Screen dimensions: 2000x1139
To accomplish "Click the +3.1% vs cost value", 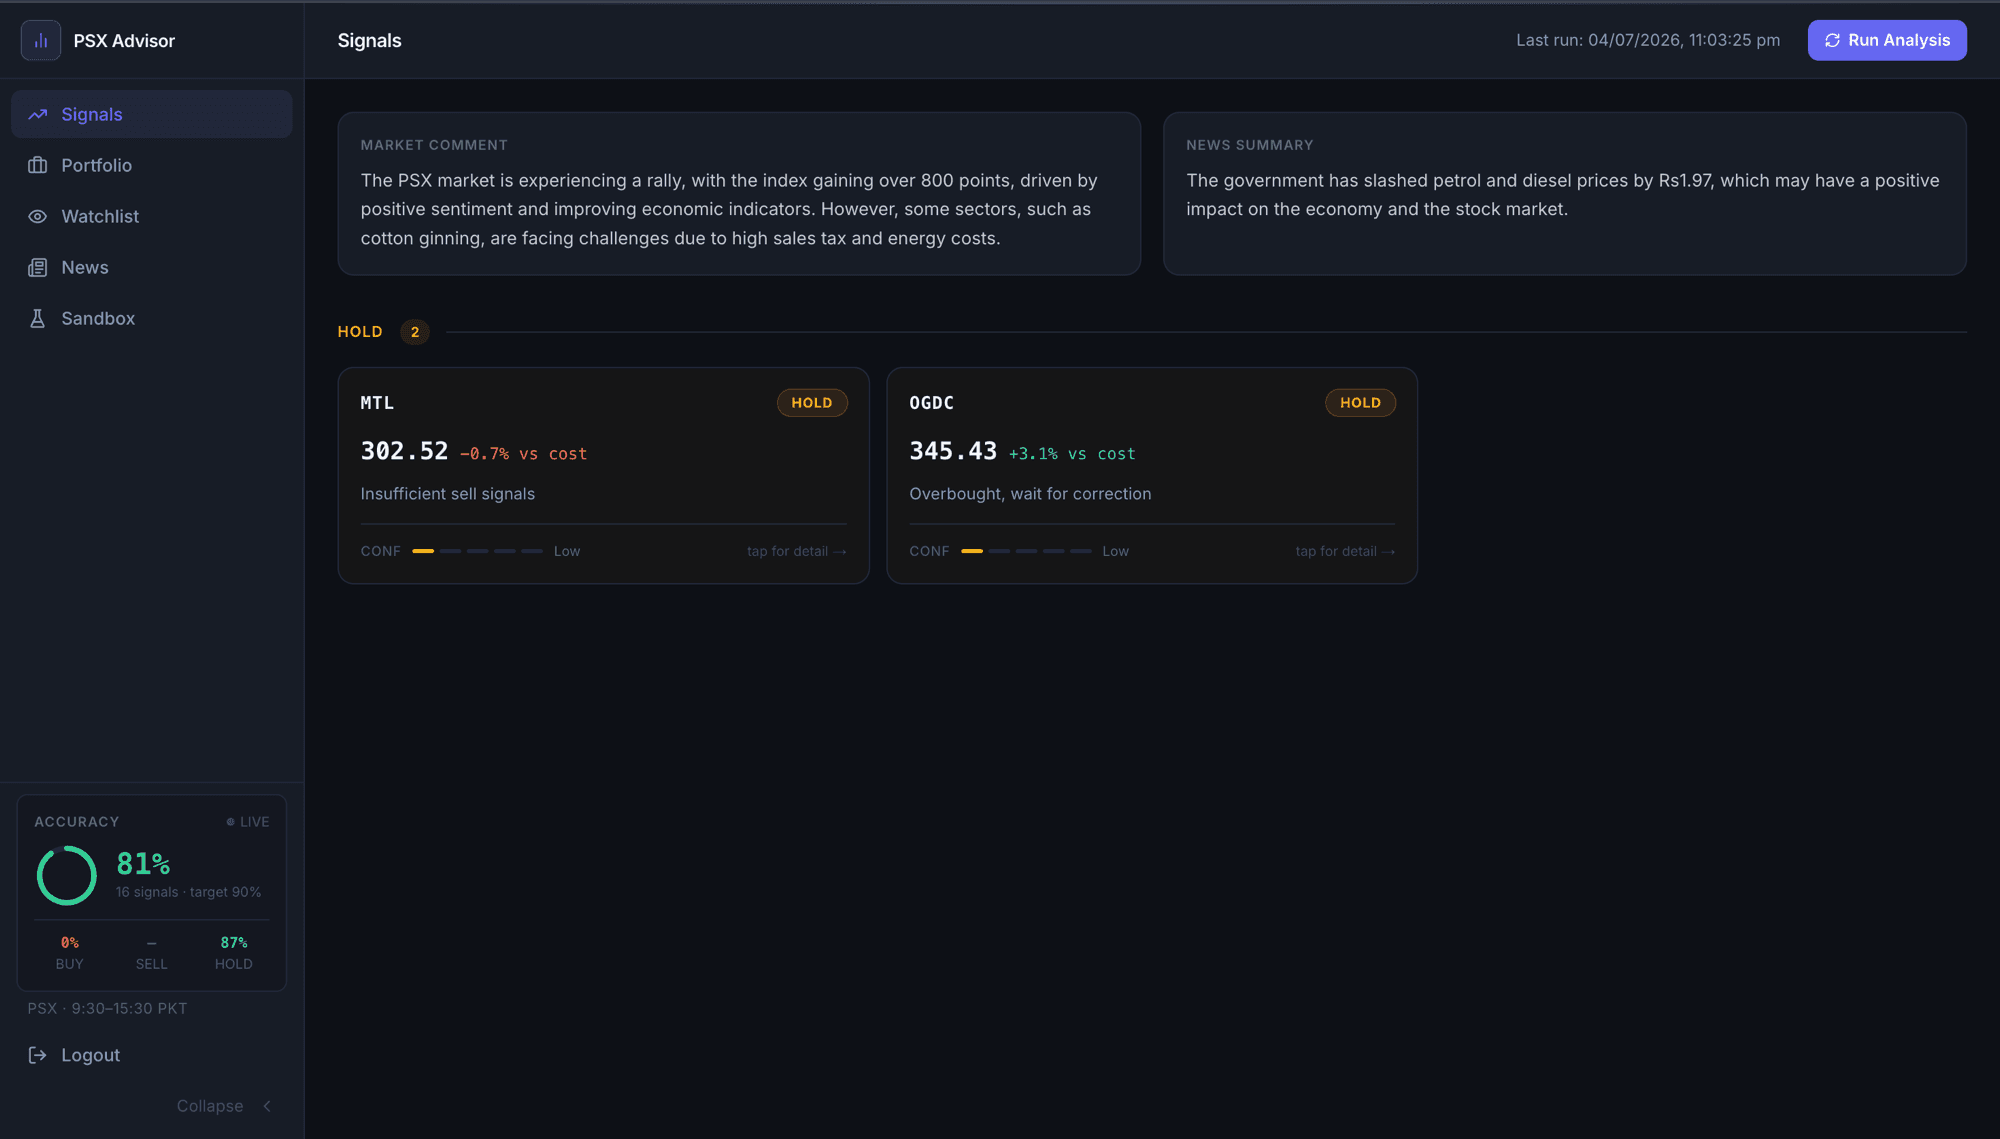I will [x=1072, y=454].
